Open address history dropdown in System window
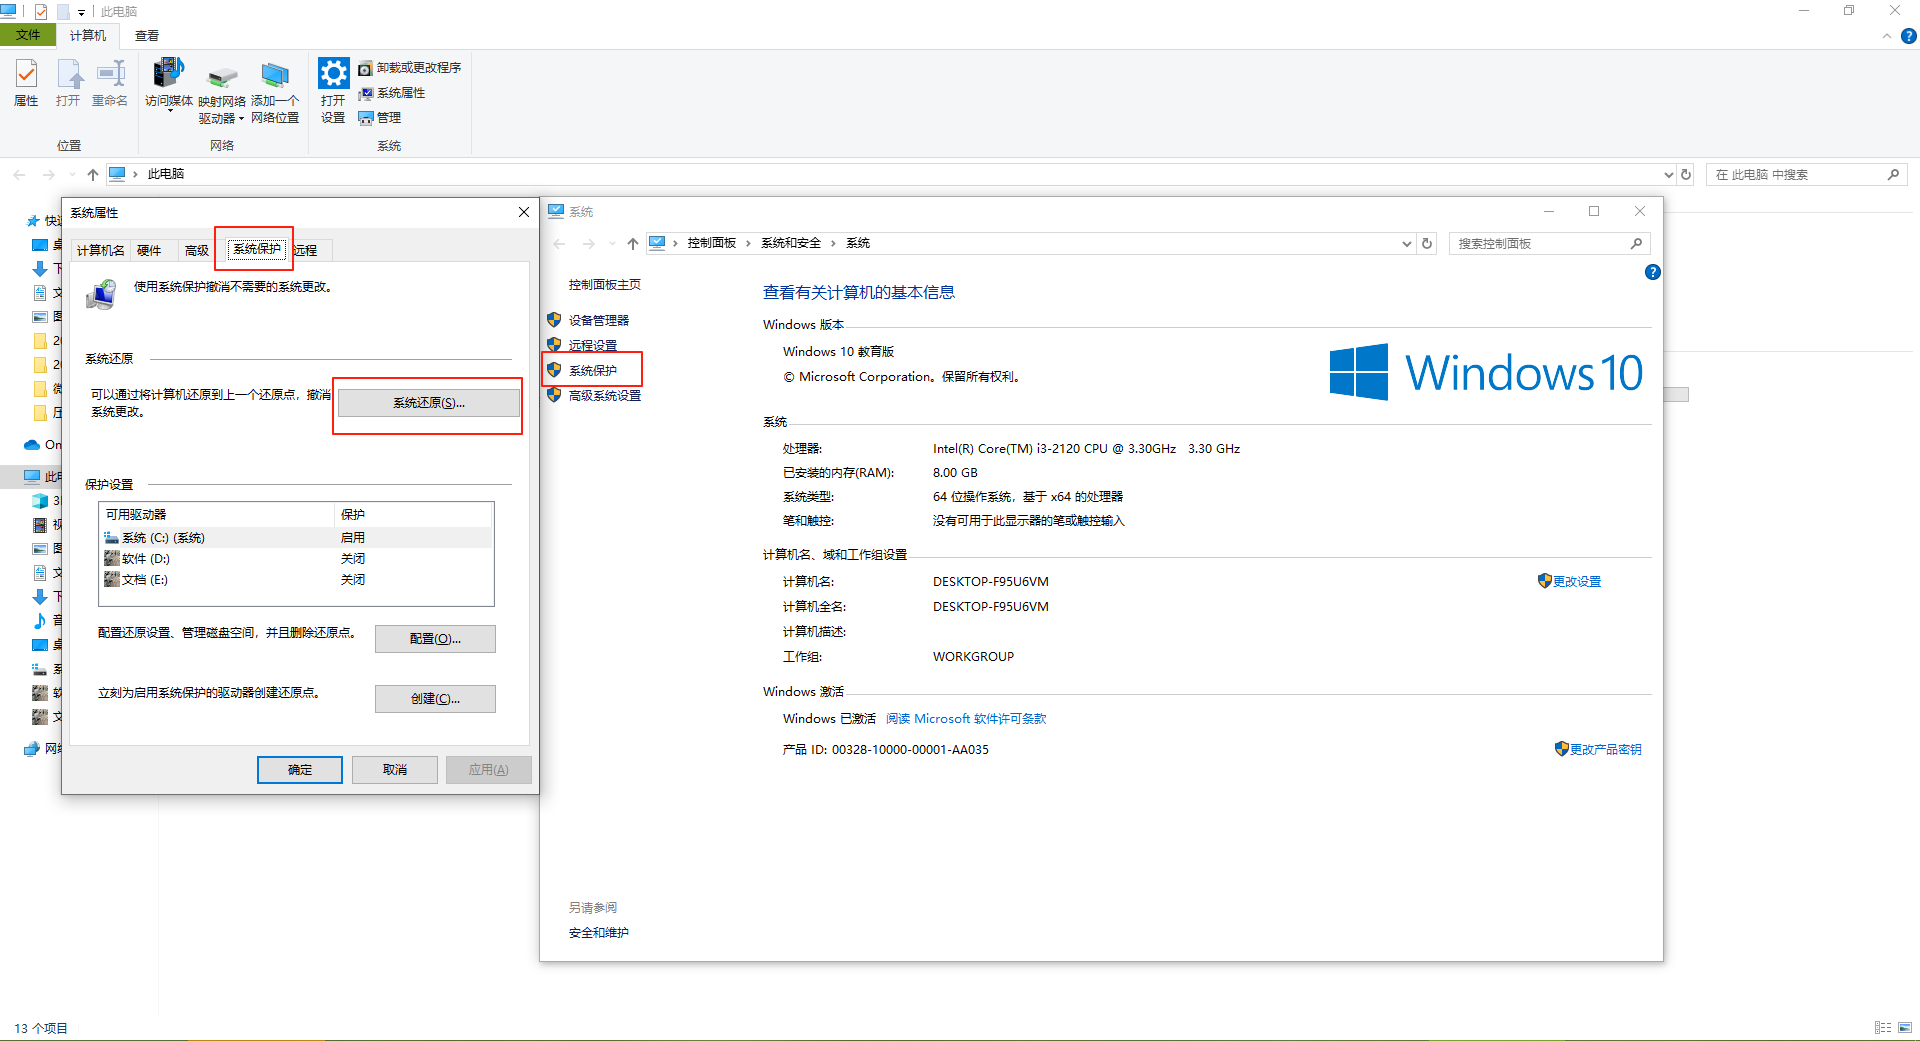 click(1407, 244)
